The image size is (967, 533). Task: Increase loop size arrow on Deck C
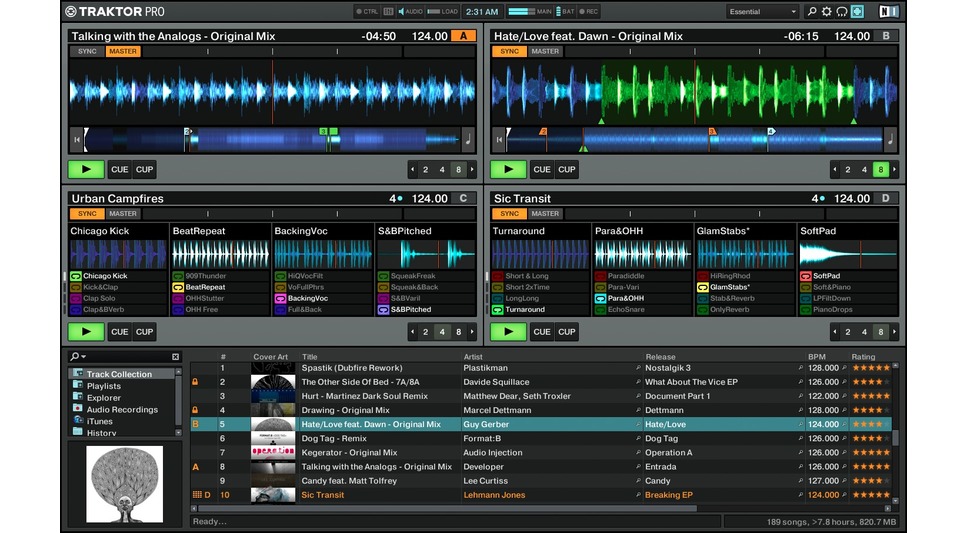[x=472, y=332]
